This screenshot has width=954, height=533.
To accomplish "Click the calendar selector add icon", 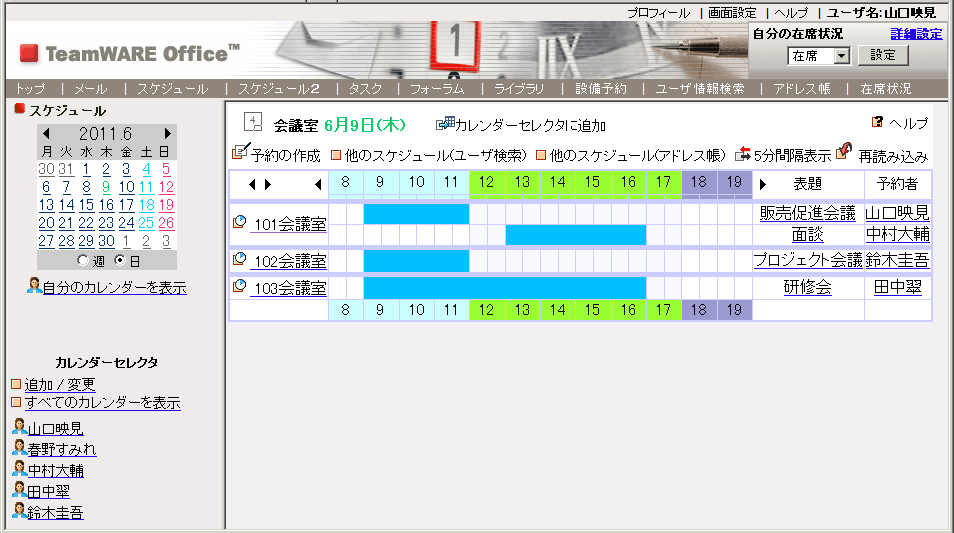I will [445, 124].
